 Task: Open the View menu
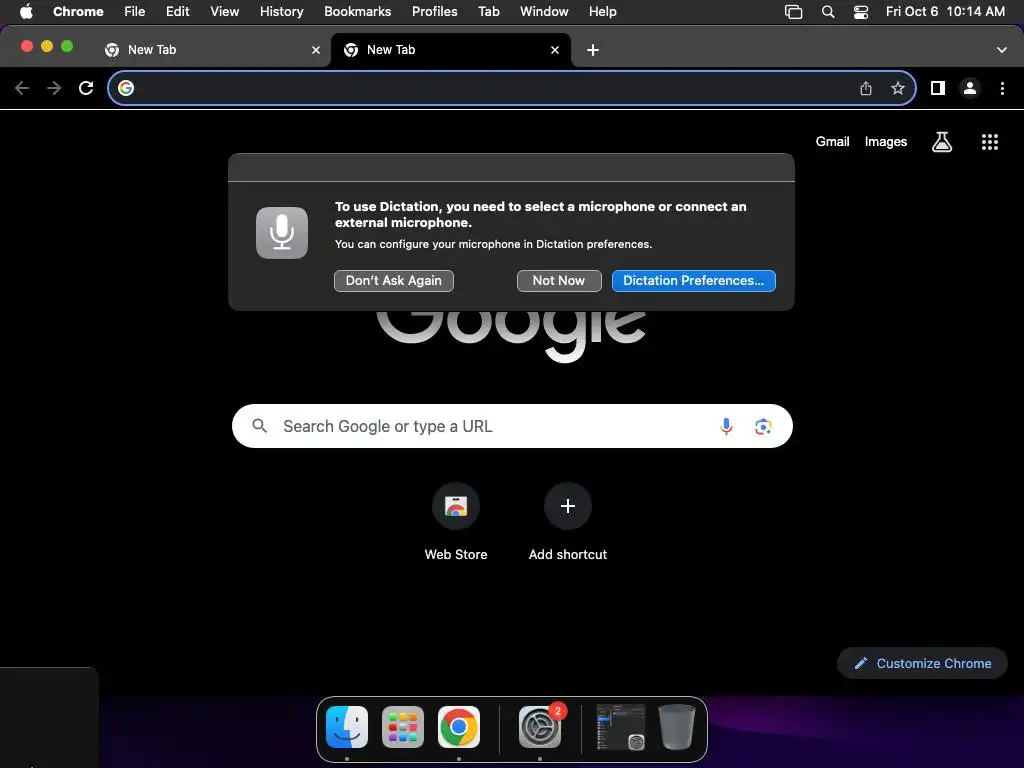pyautogui.click(x=225, y=12)
